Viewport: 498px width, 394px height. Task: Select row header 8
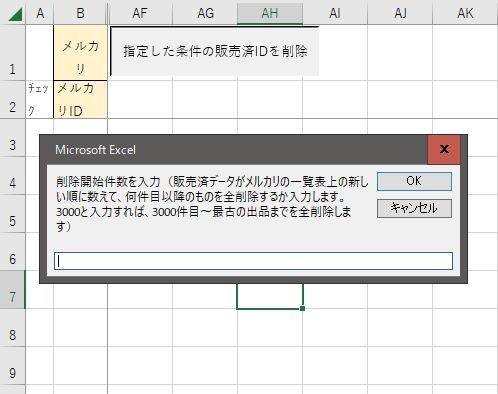(x=13, y=328)
